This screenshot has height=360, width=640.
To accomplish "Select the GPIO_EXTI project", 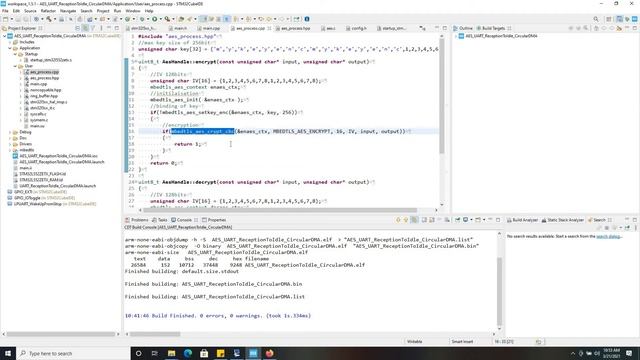I will (x=23, y=192).
